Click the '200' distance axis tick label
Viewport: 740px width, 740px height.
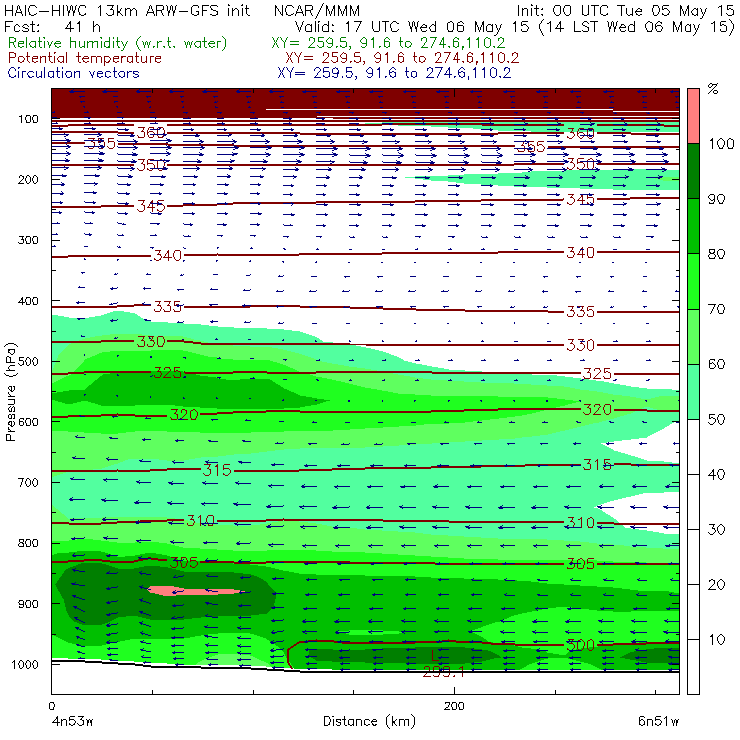click(x=454, y=706)
